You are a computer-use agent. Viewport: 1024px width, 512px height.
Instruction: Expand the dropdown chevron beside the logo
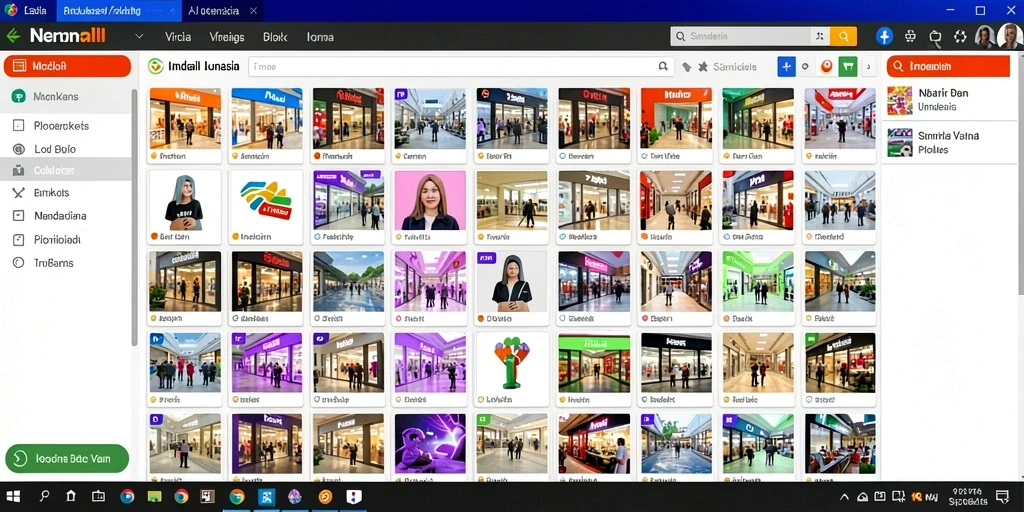pyautogui.click(x=139, y=37)
